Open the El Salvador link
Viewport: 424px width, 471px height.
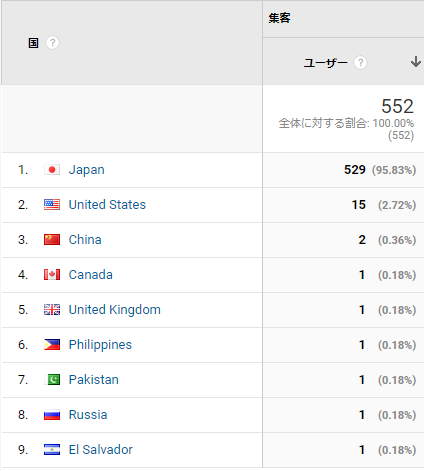[101, 450]
